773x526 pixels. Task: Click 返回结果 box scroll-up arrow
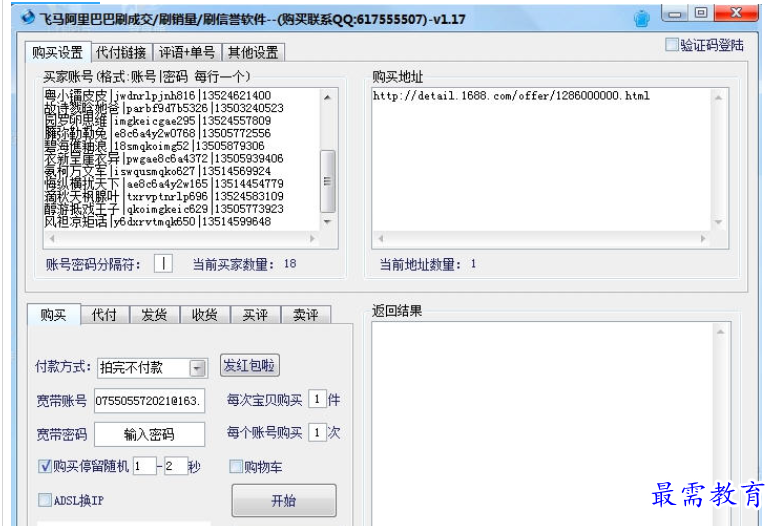pyautogui.click(x=721, y=332)
